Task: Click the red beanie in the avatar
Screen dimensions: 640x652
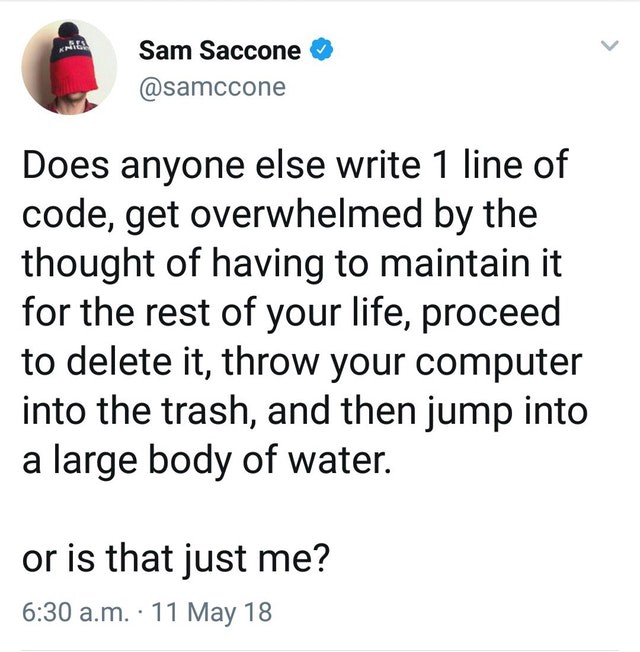Action: [x=71, y=55]
